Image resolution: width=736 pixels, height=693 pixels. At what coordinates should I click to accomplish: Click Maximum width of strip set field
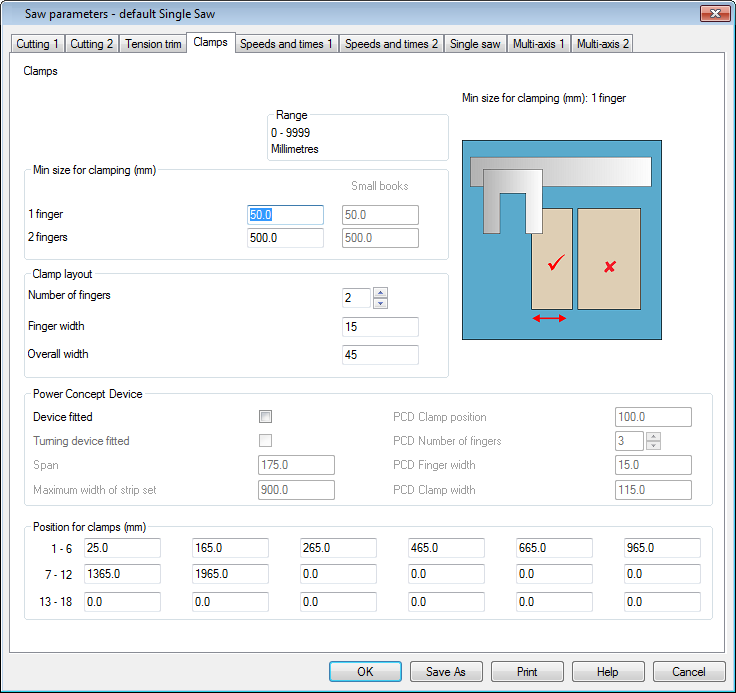296,490
